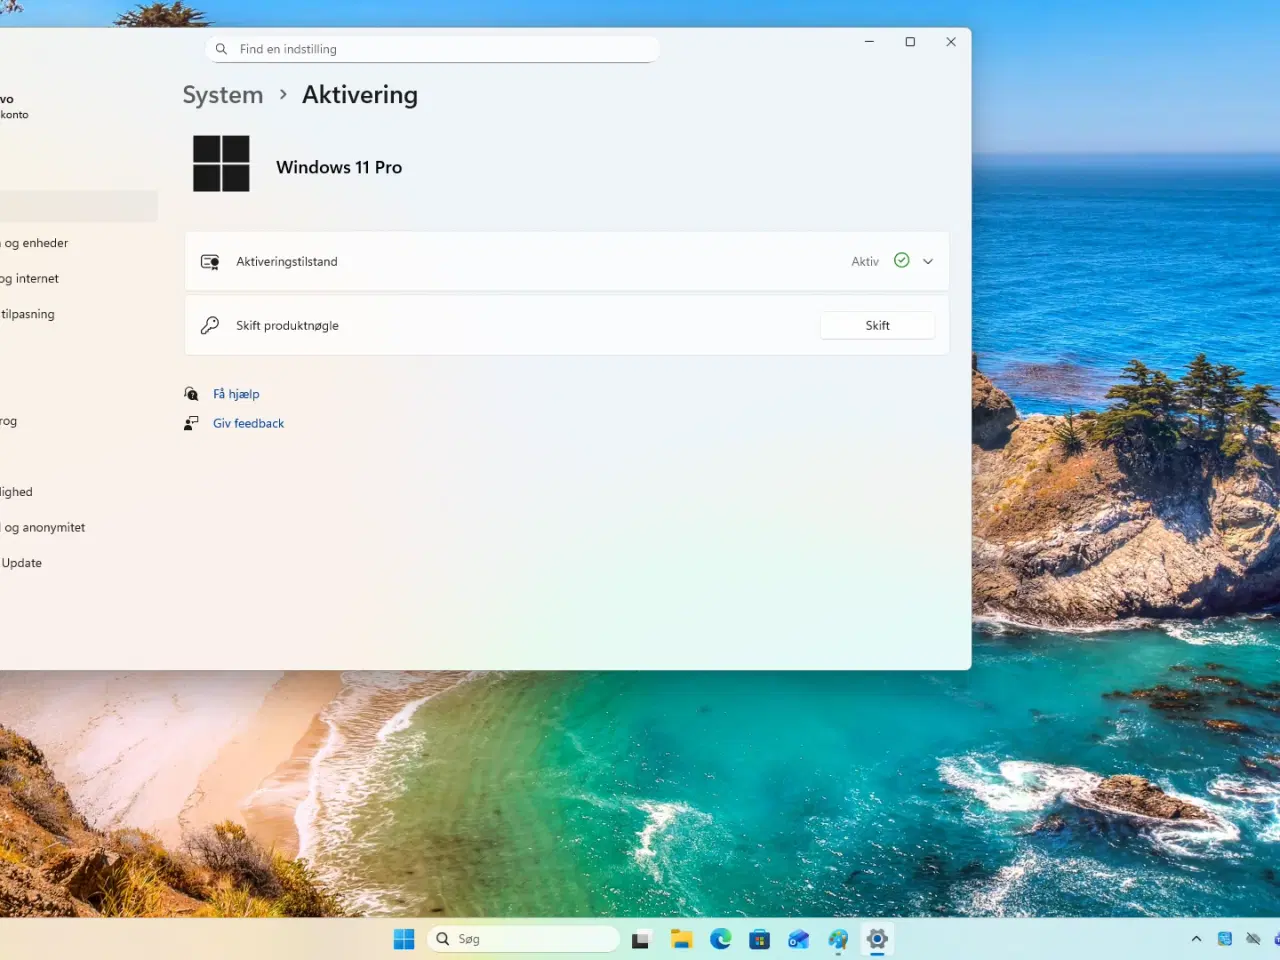Open the Få hjælp link
The width and height of the screenshot is (1280, 960).
tap(235, 393)
